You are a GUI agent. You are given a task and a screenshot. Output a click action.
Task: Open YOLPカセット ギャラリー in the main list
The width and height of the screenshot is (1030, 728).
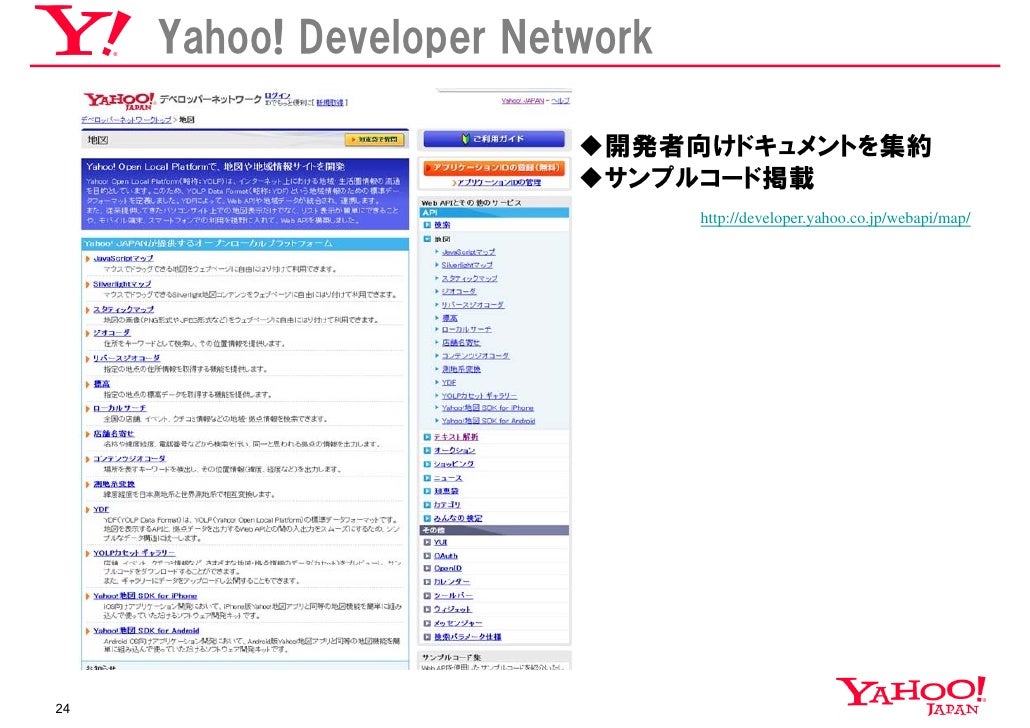point(133,553)
